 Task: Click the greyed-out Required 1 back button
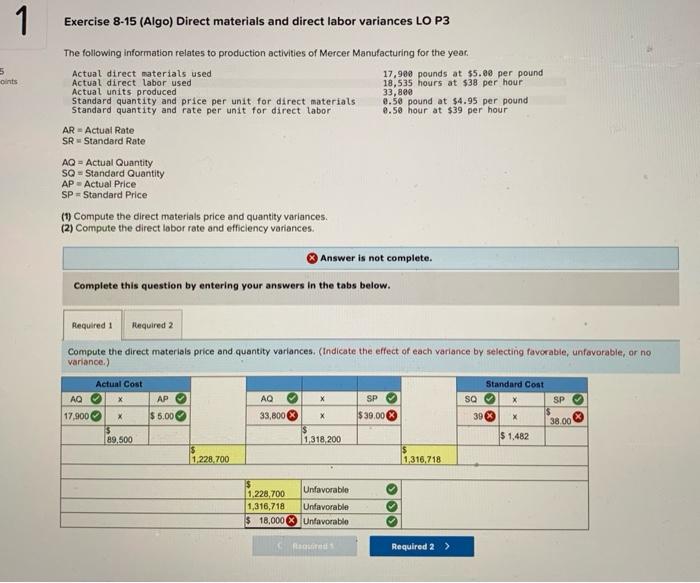pos(304,546)
